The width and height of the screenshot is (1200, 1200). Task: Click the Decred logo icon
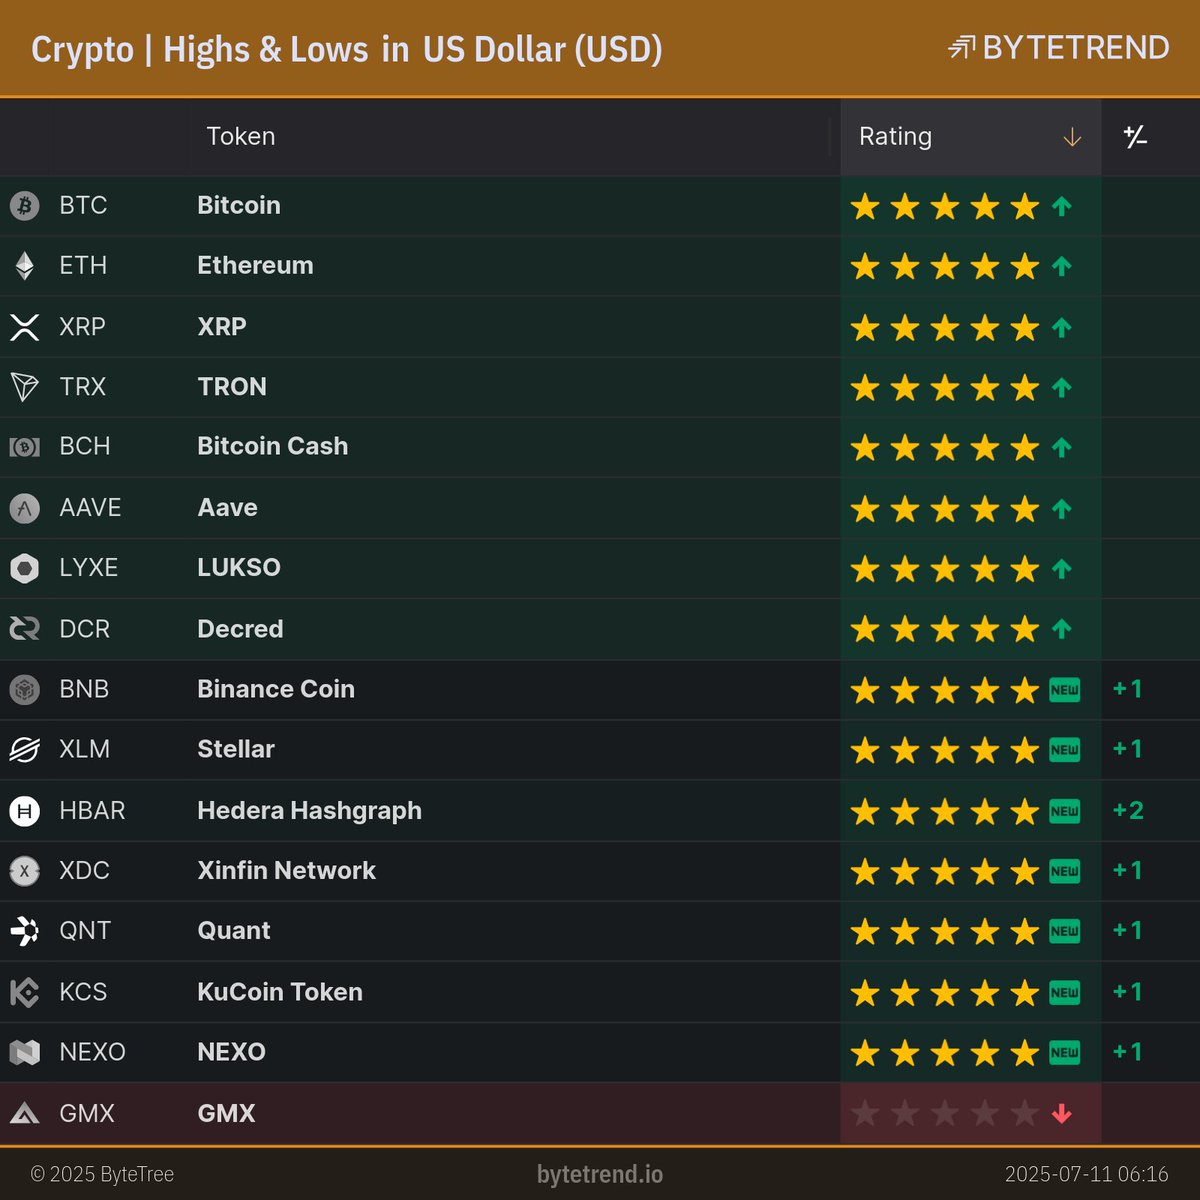pyautogui.click(x=24, y=629)
